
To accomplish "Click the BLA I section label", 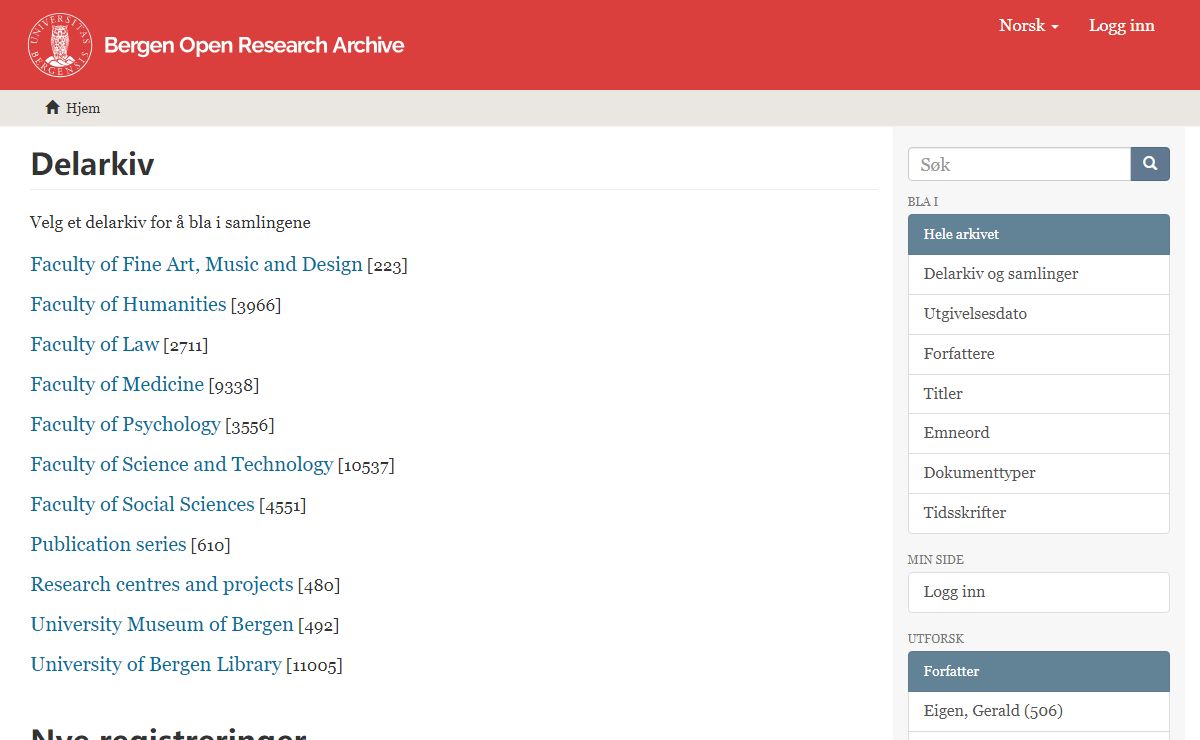I will (x=923, y=201).
